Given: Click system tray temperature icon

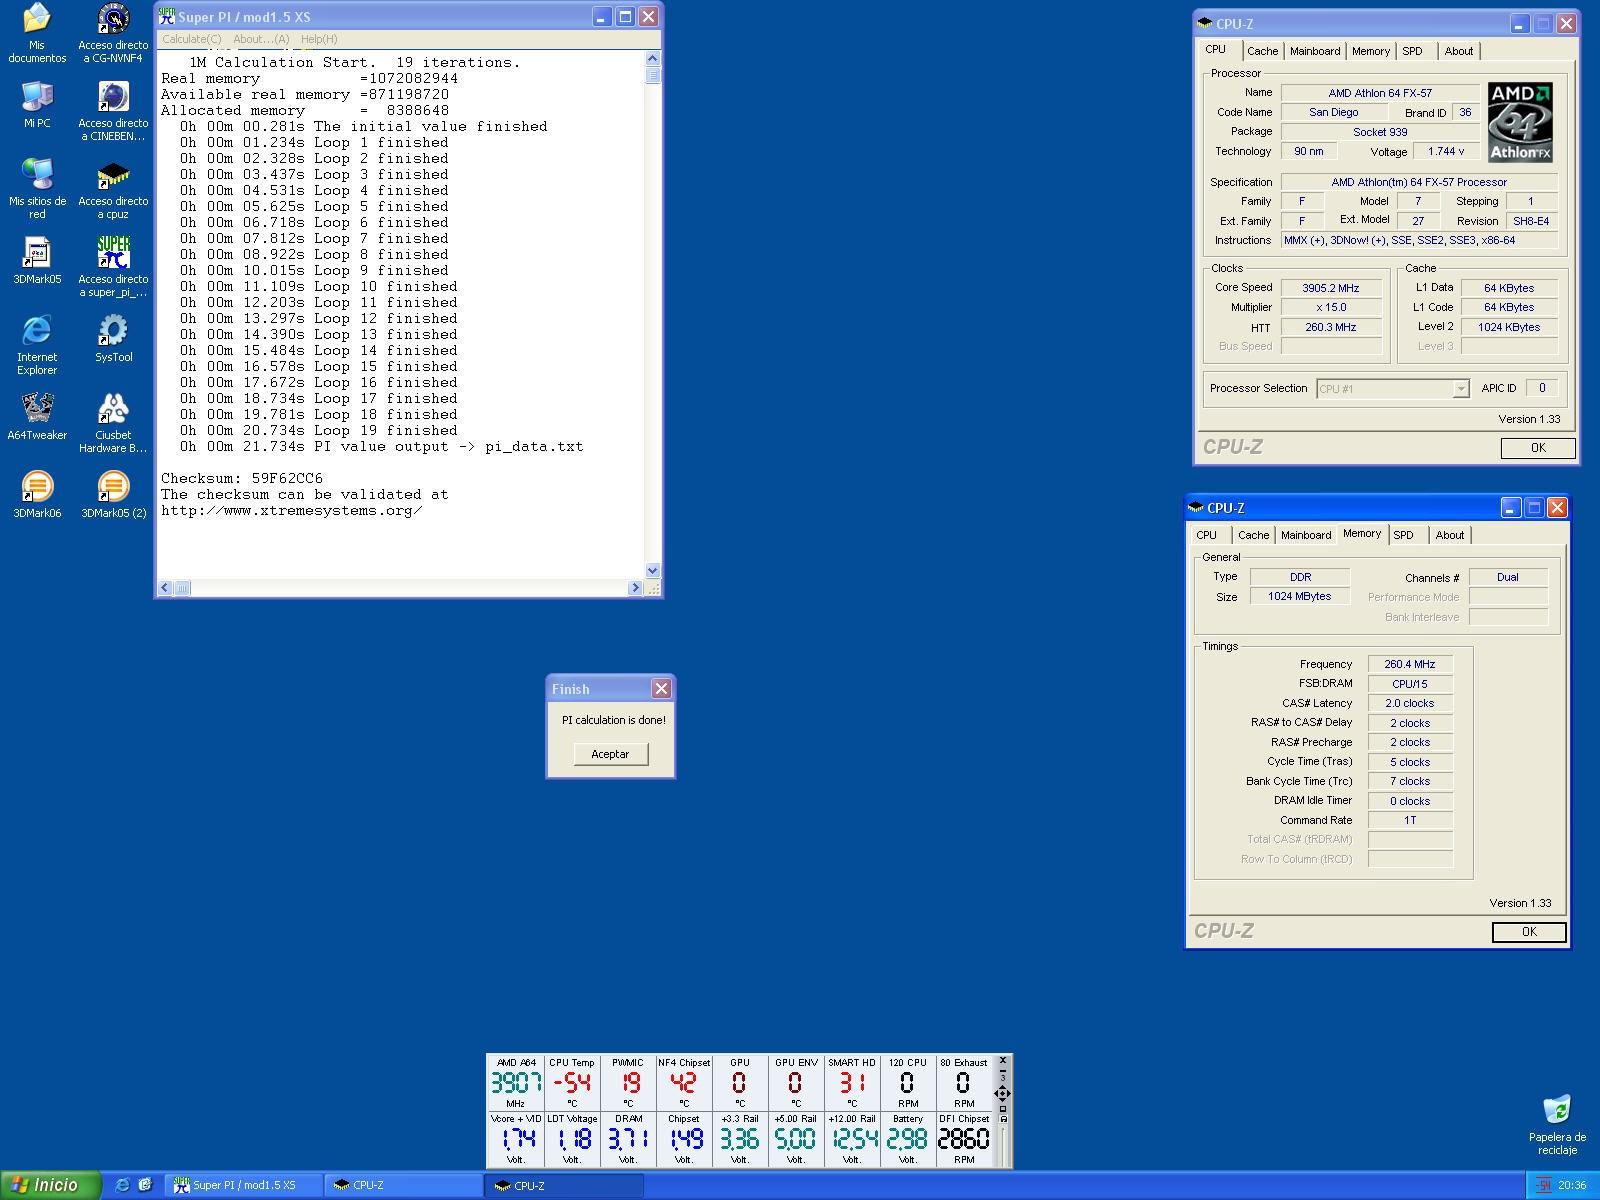Looking at the screenshot, I should 1543,1185.
